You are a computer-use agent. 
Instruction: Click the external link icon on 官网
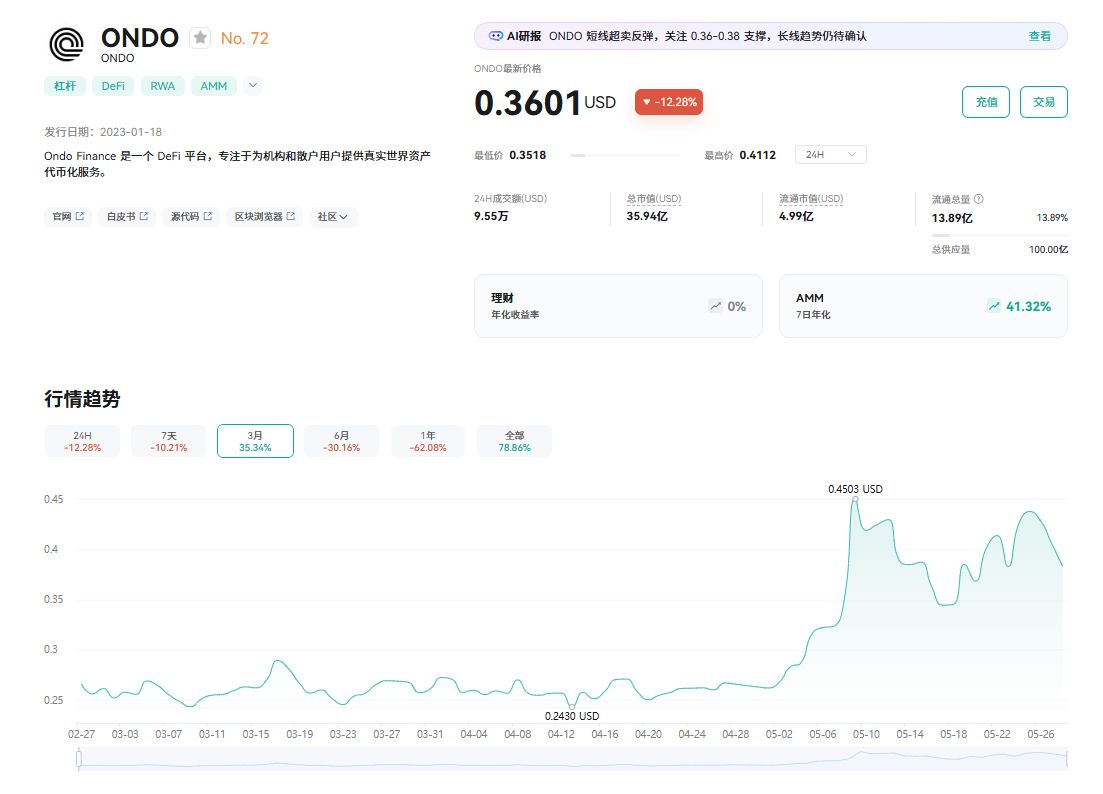pyautogui.click(x=79, y=216)
